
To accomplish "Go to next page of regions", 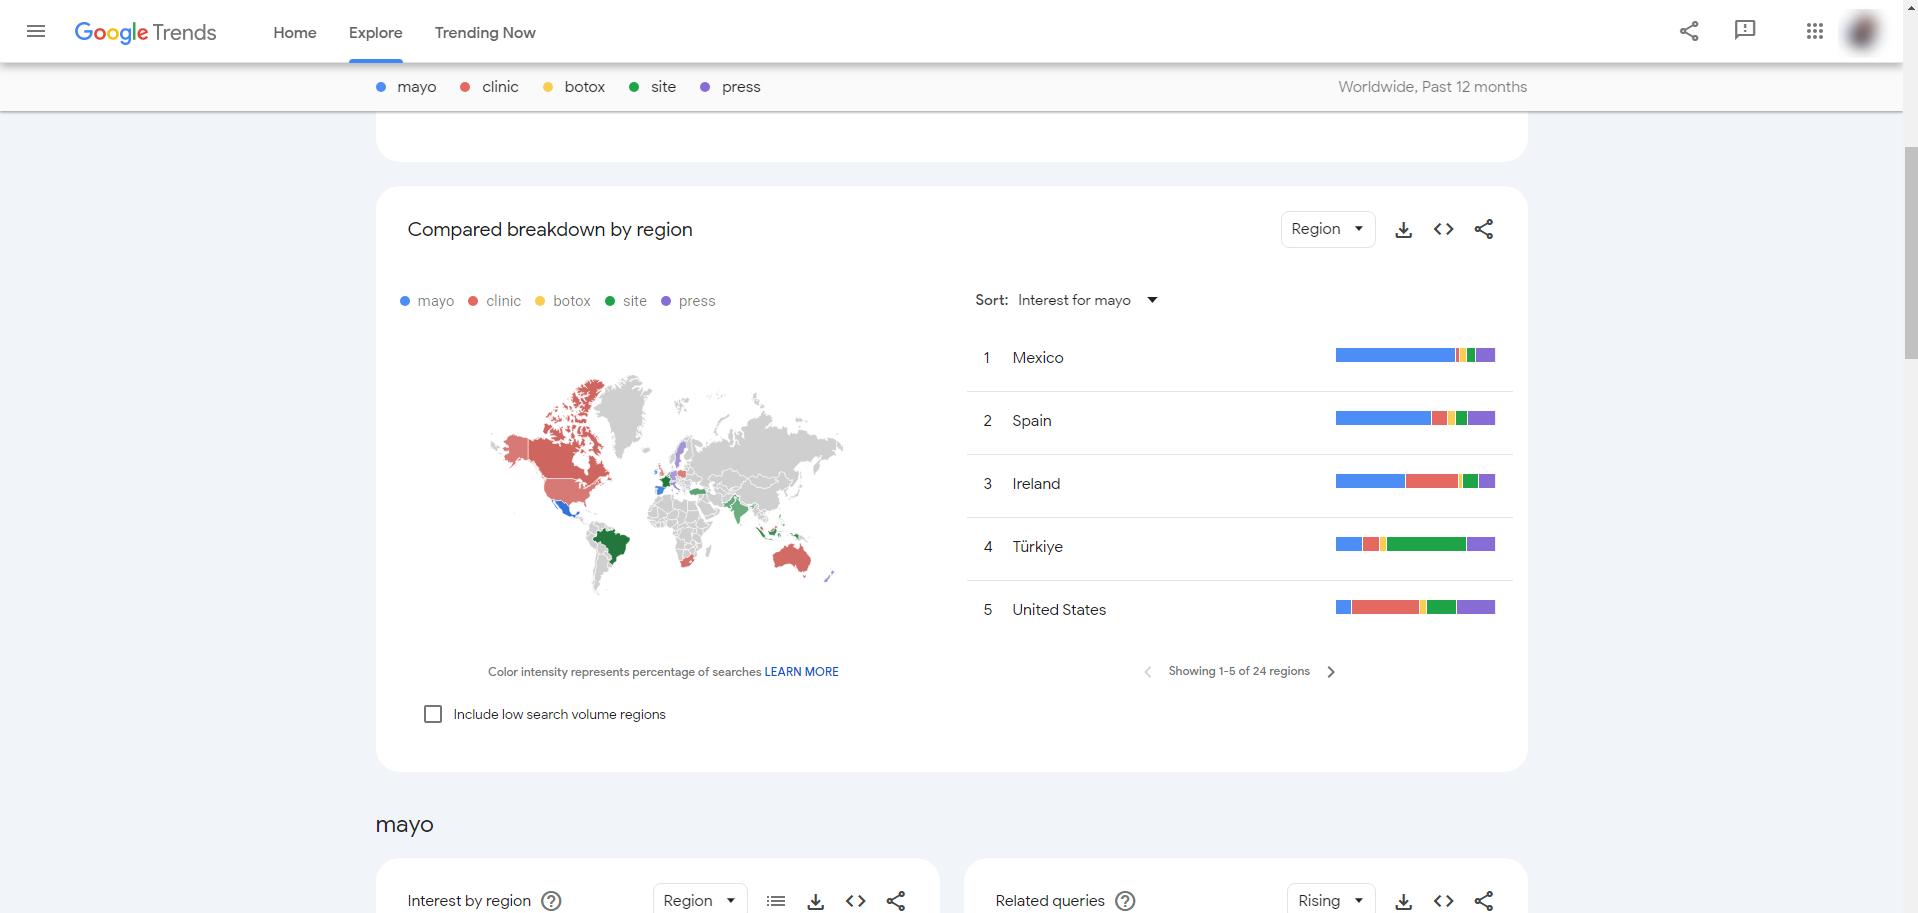I will pos(1331,672).
